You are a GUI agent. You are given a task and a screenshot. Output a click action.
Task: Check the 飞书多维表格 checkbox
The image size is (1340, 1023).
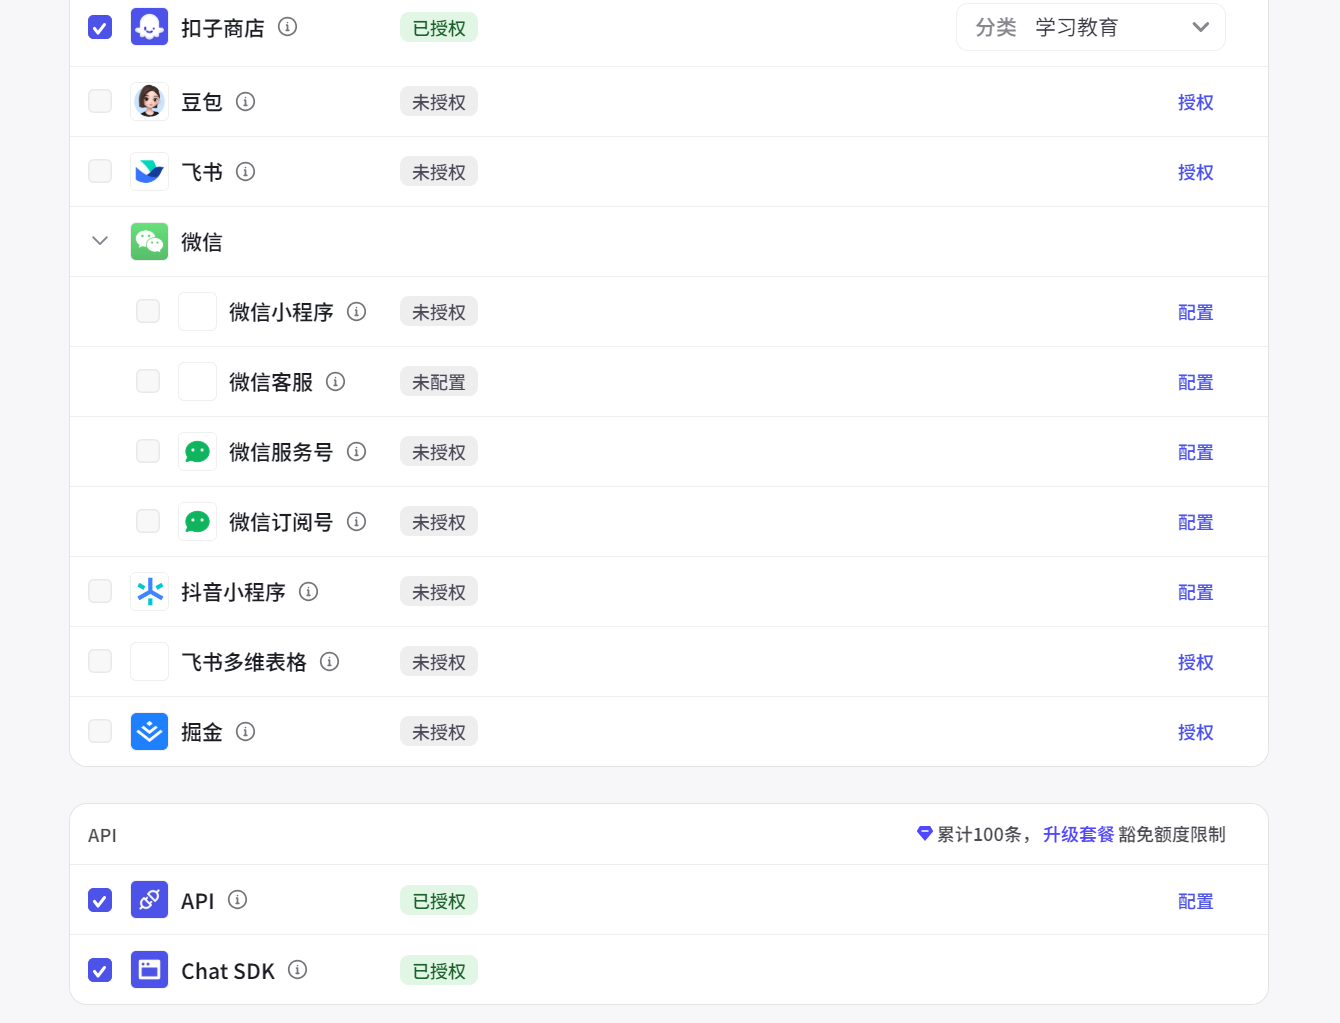pyautogui.click(x=100, y=661)
